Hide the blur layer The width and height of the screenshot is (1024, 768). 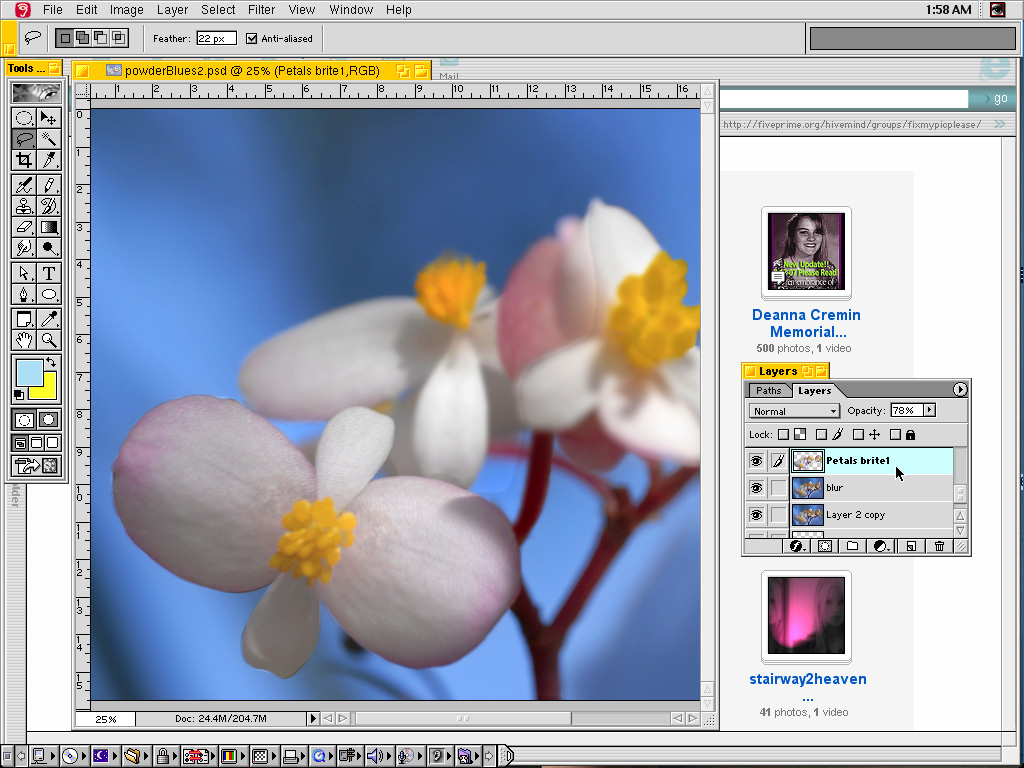tap(756, 488)
